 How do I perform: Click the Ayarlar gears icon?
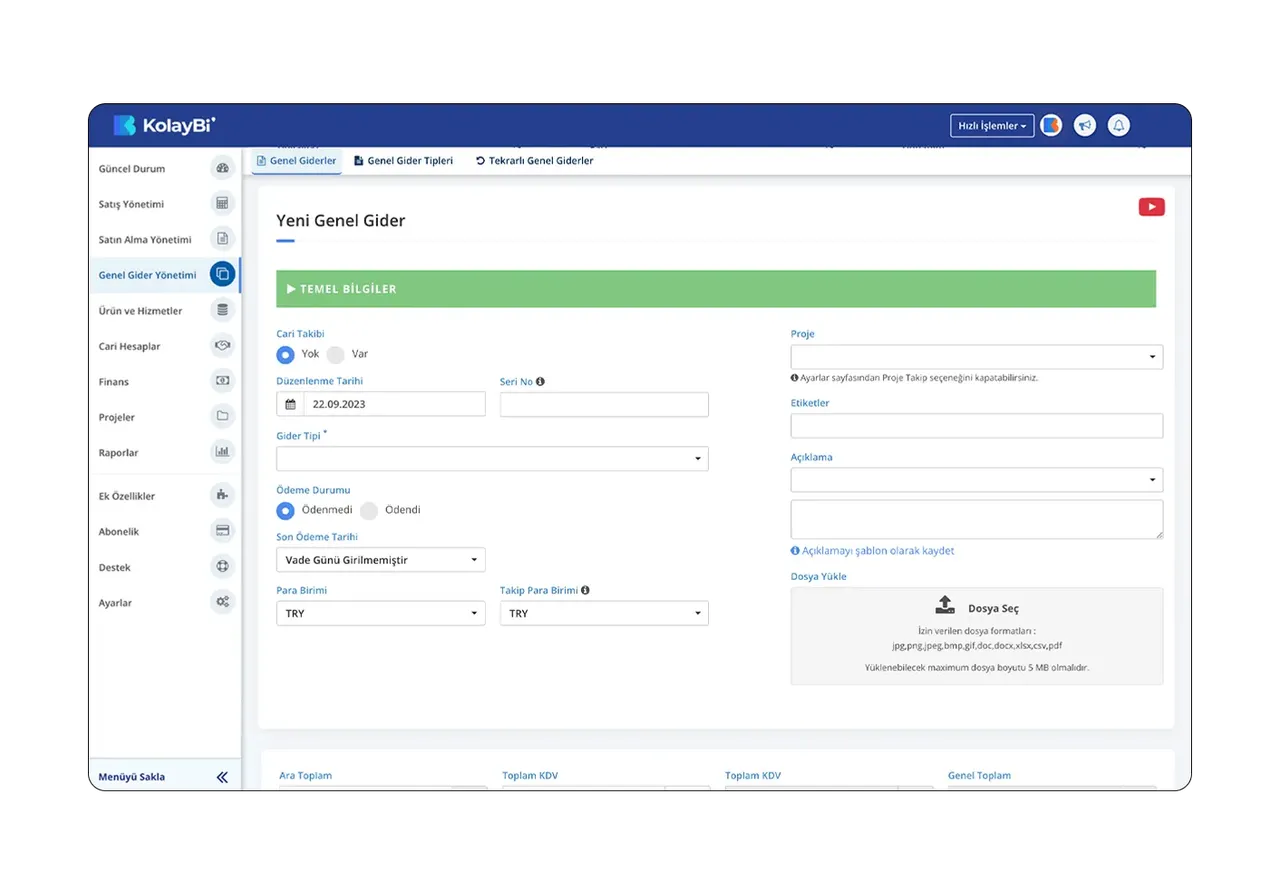pyautogui.click(x=222, y=602)
